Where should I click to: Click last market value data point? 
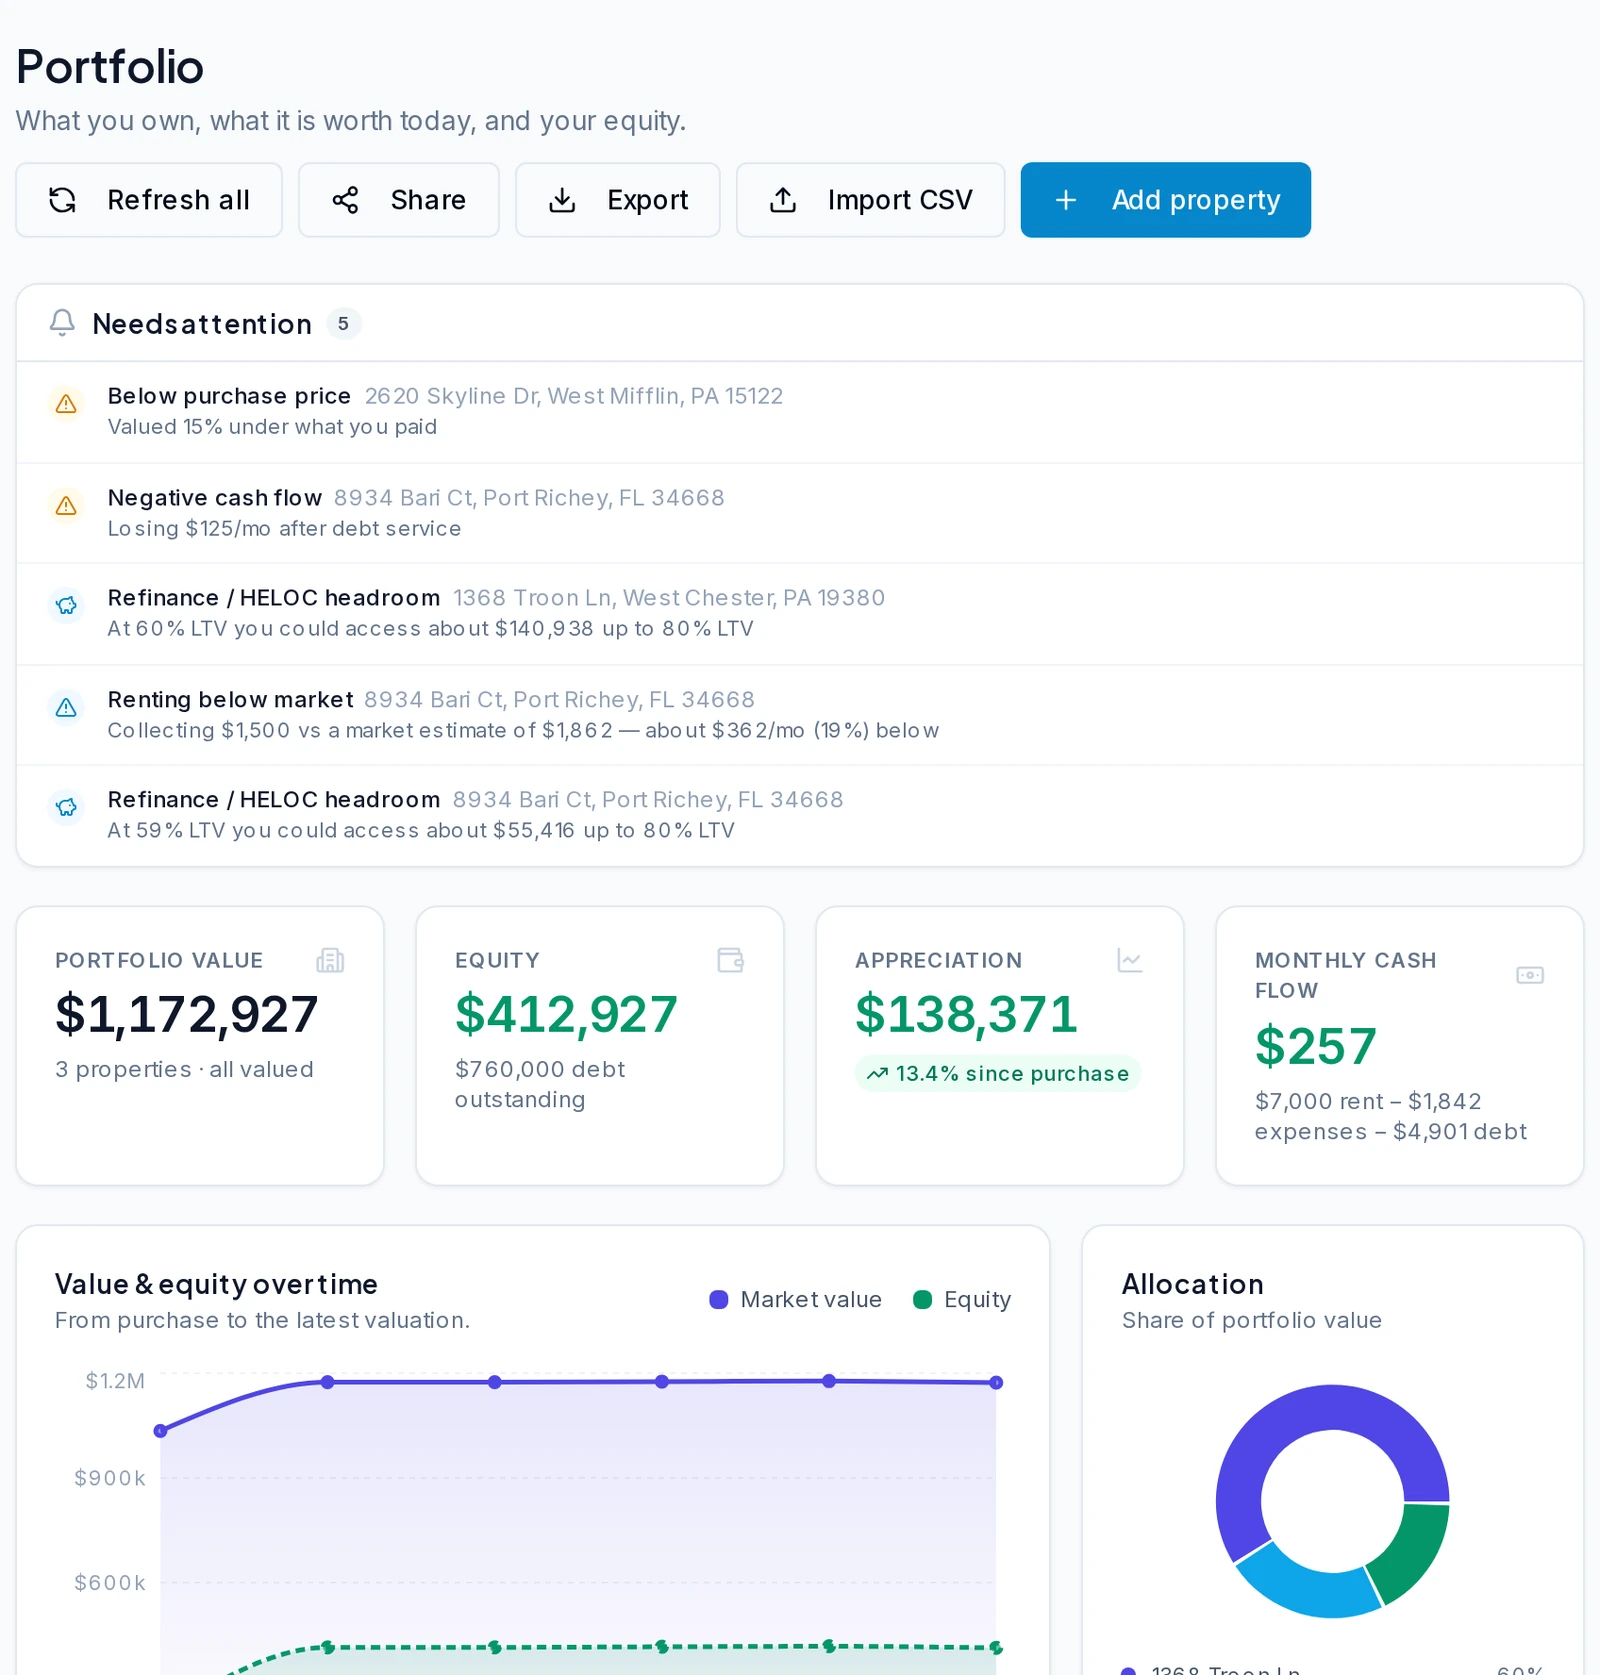click(x=996, y=1383)
